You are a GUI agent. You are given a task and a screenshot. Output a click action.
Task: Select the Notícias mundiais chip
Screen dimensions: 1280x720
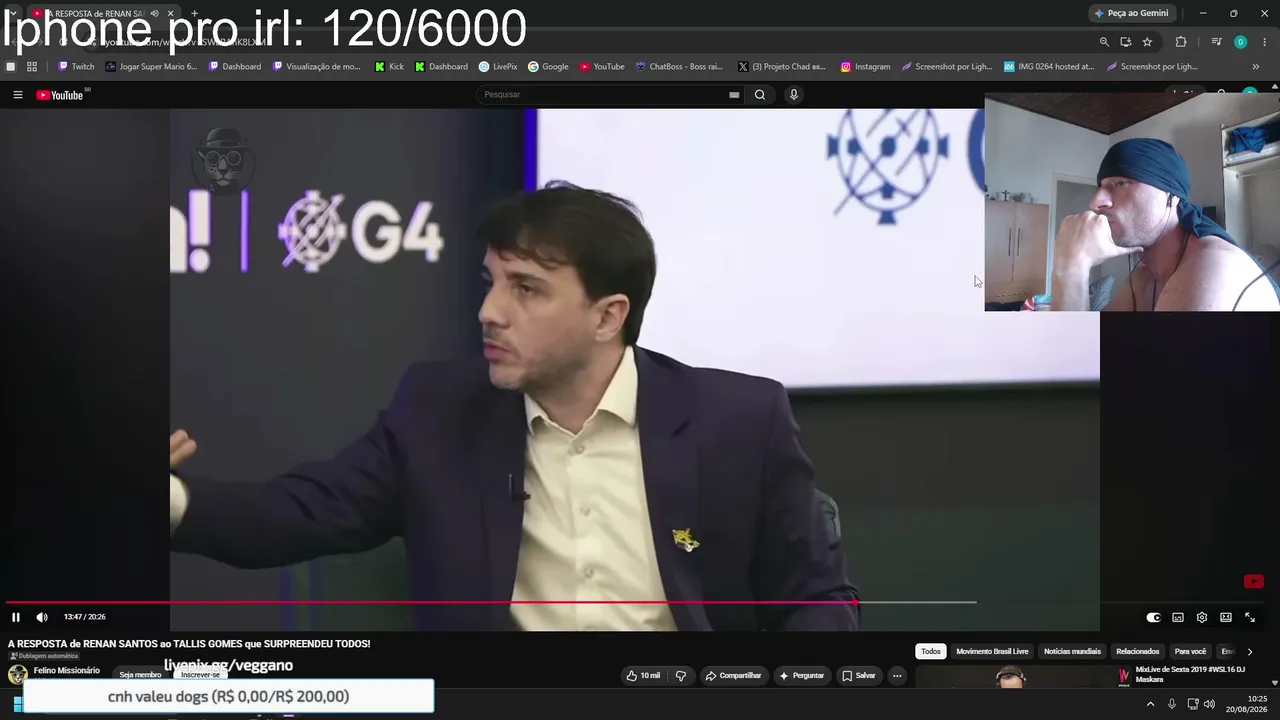point(1072,652)
